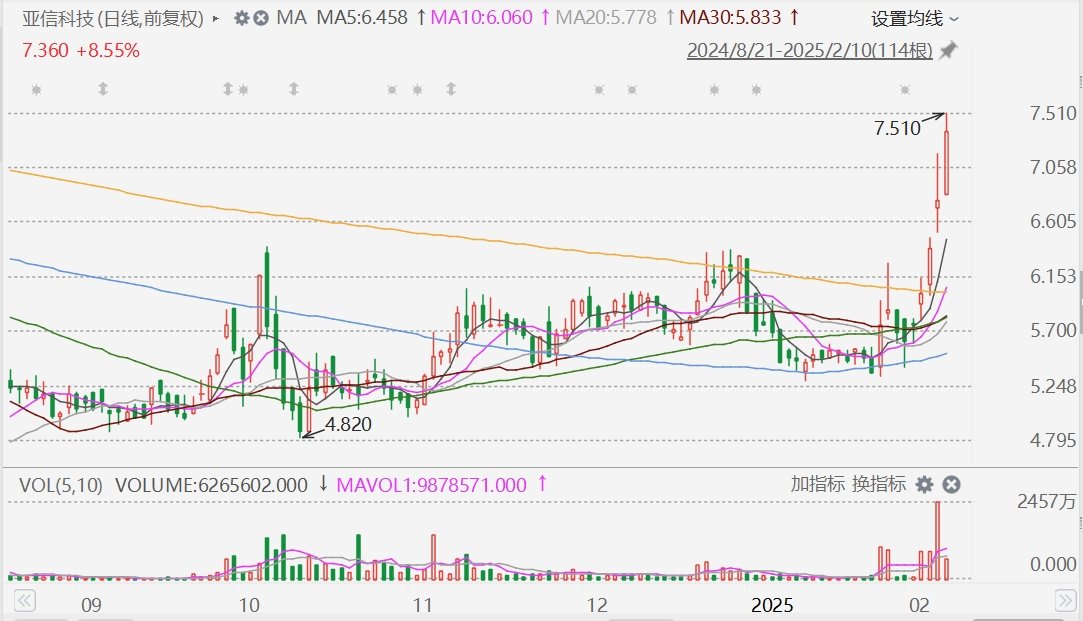The height and width of the screenshot is (621, 1083).
Task: Click the 5.248 price axis label
Action: (x=1053, y=386)
